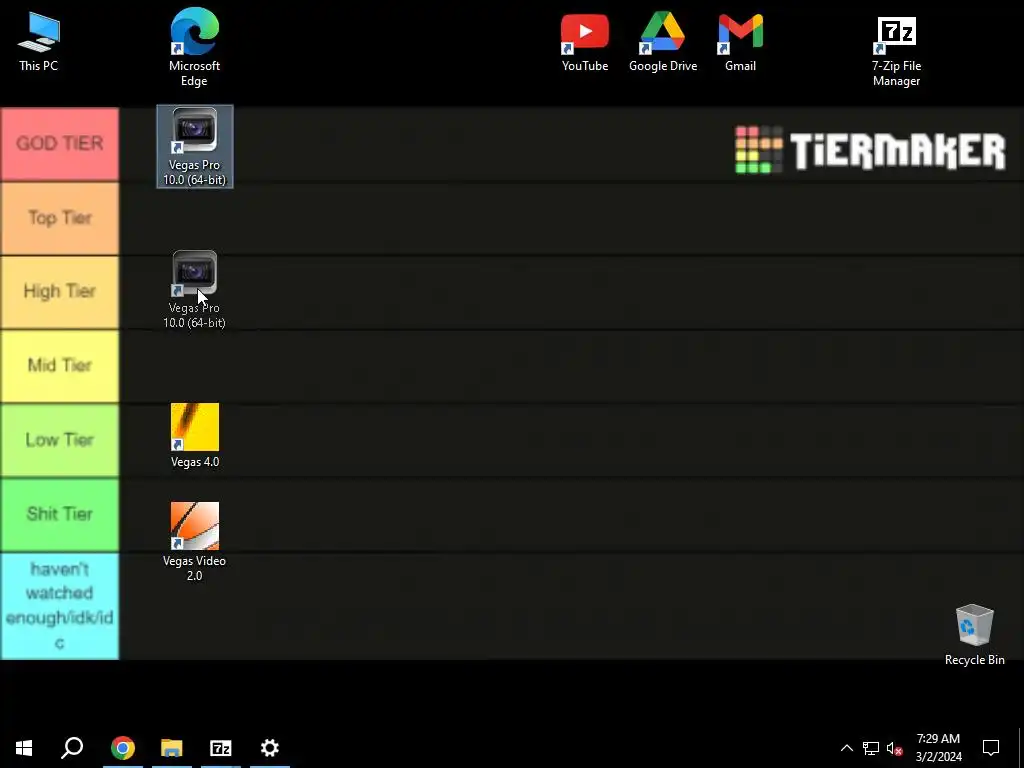Launch Microsoft Edge desktop shortcut
Viewport: 1024px width, 768px height.
[x=195, y=47]
